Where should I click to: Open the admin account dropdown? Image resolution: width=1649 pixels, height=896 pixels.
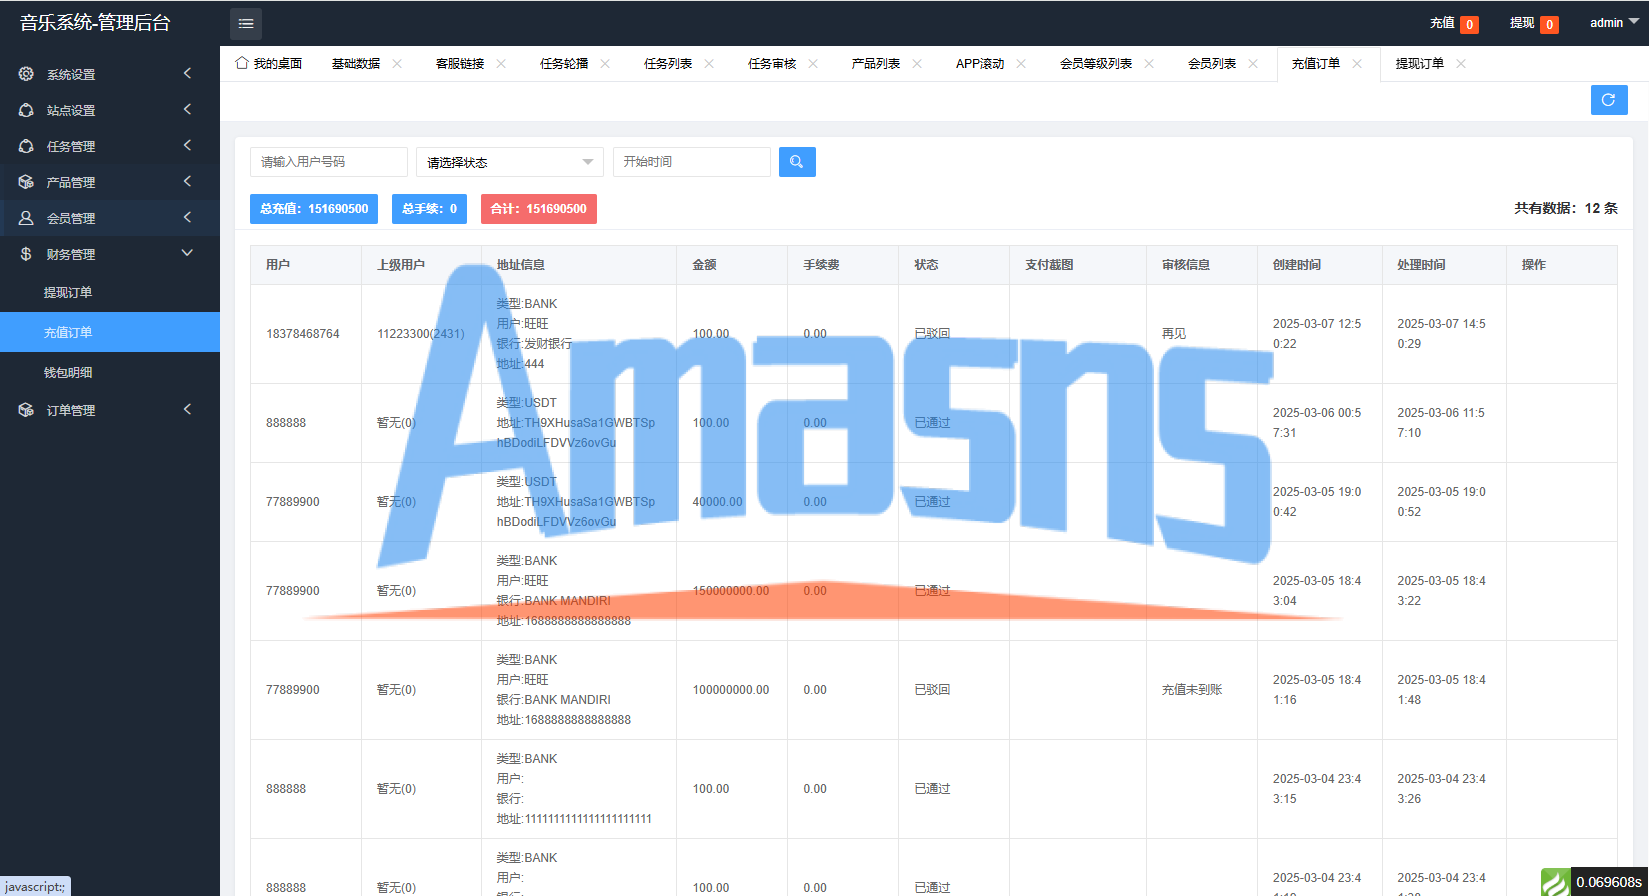(x=1614, y=23)
